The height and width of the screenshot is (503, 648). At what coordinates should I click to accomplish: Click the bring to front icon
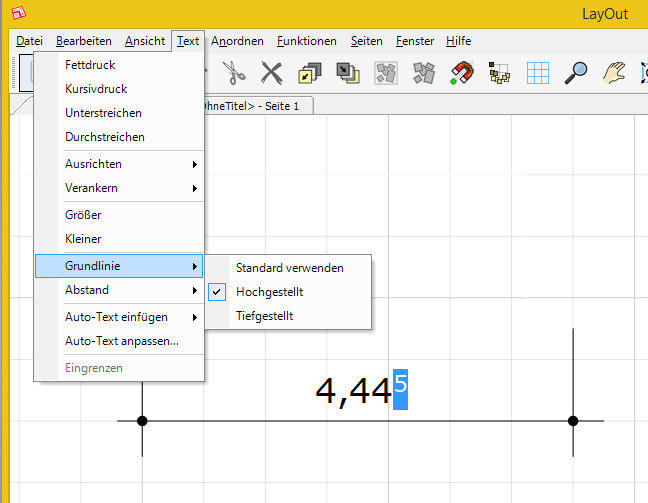(309, 72)
